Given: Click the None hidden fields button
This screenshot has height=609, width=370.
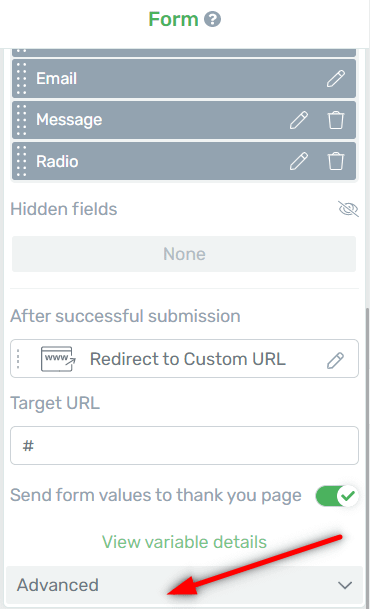Looking at the screenshot, I should tap(184, 254).
